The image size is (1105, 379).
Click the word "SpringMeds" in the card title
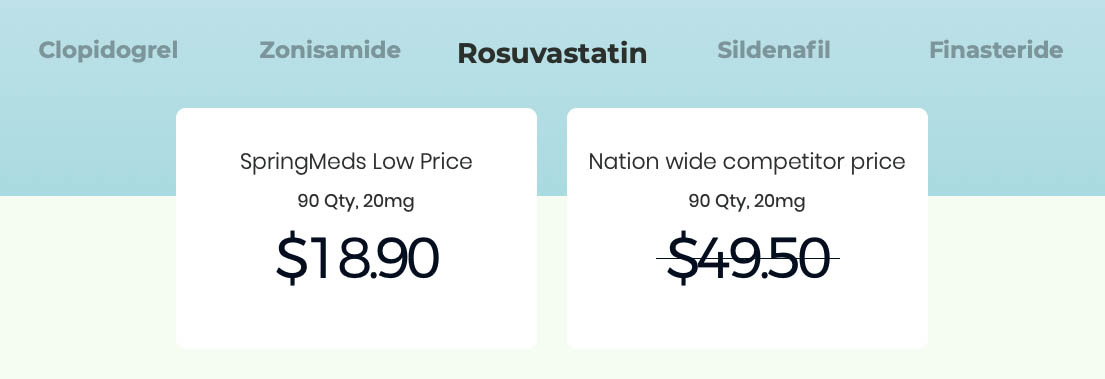tap(303, 163)
